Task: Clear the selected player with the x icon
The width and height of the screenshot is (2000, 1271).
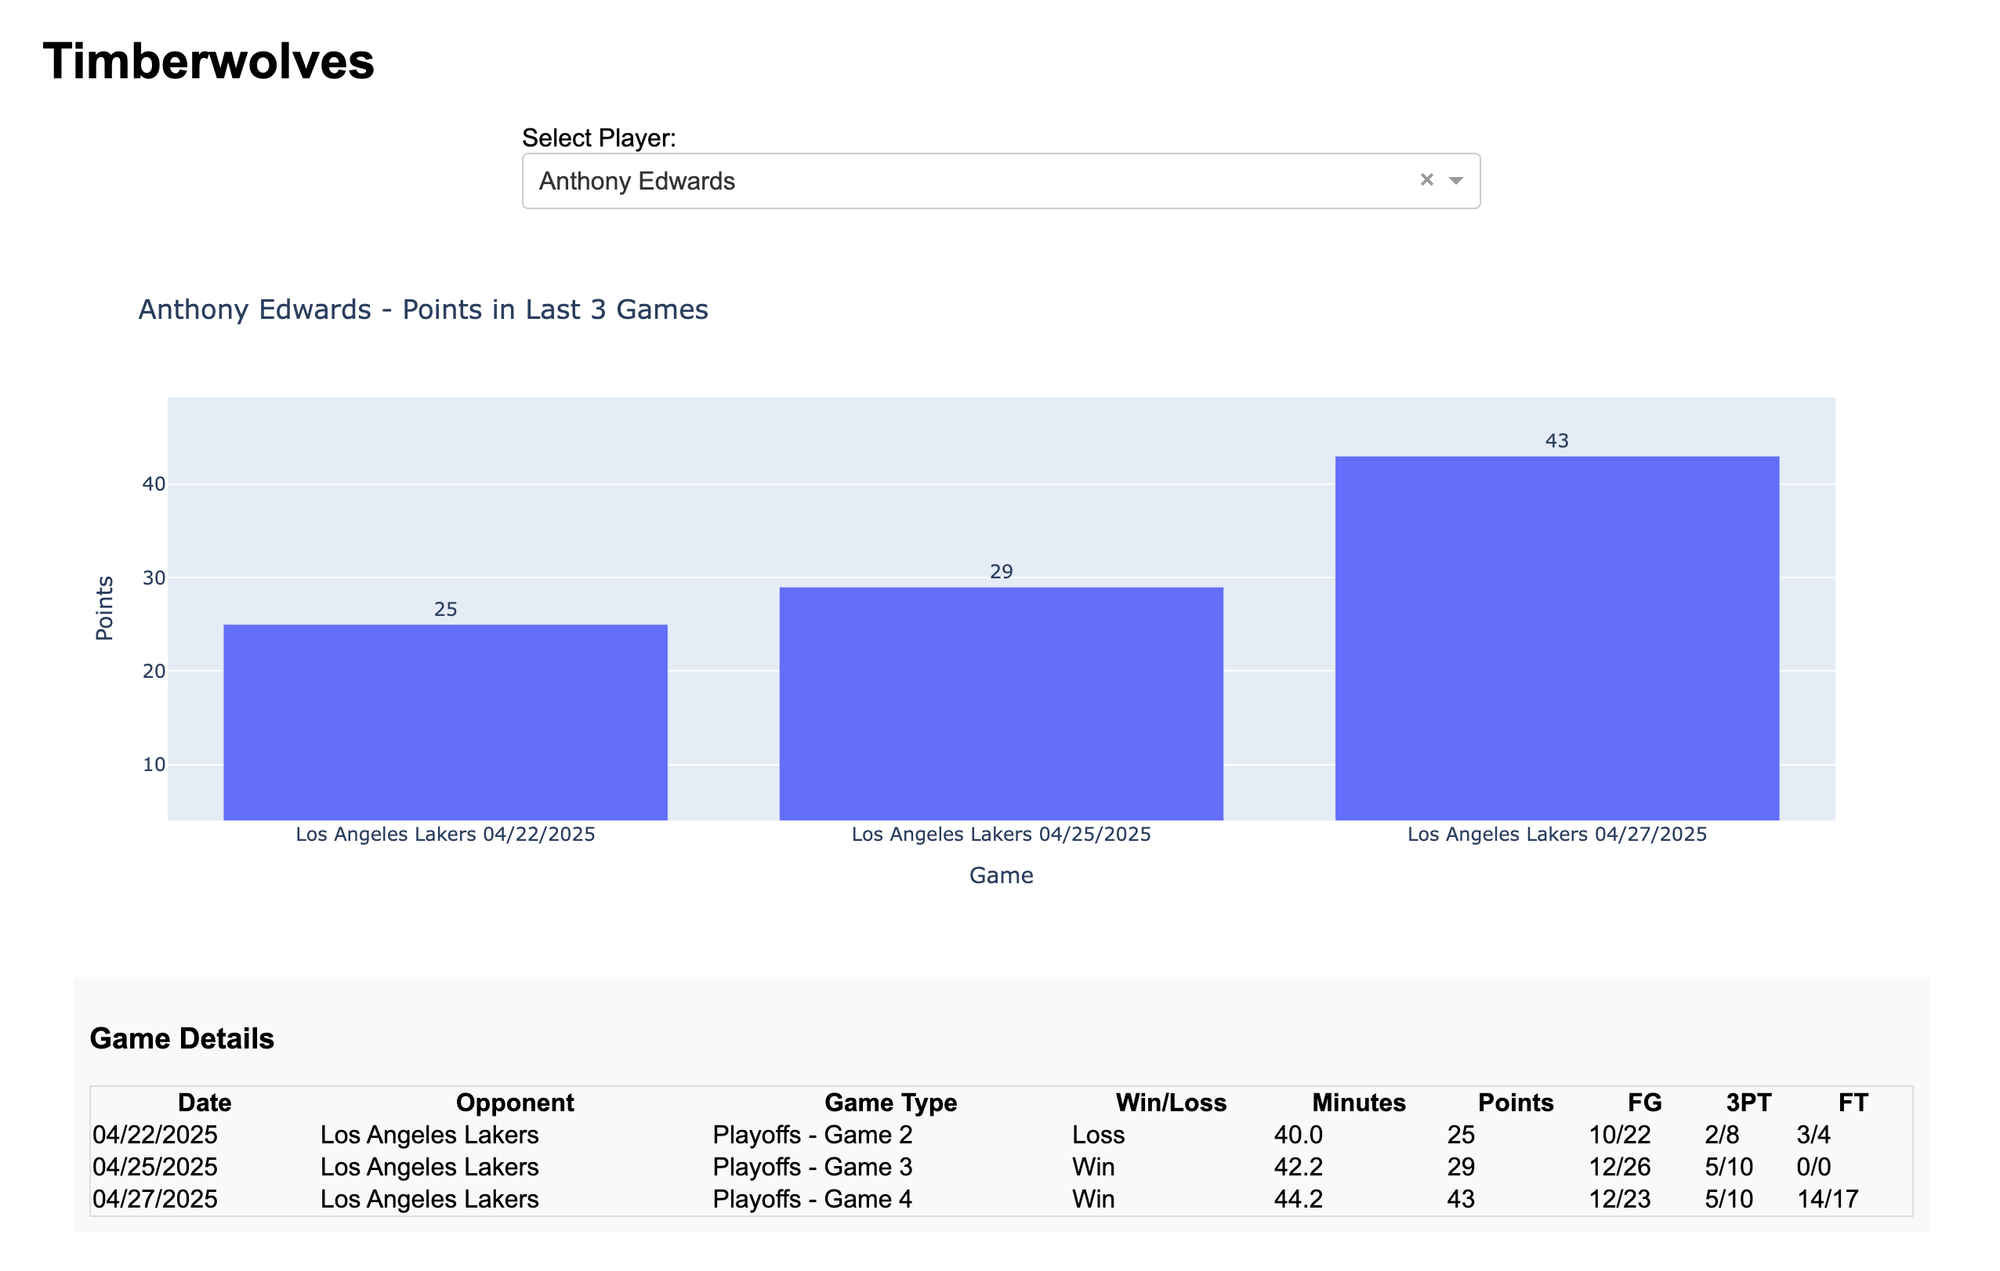Action: tap(1427, 180)
